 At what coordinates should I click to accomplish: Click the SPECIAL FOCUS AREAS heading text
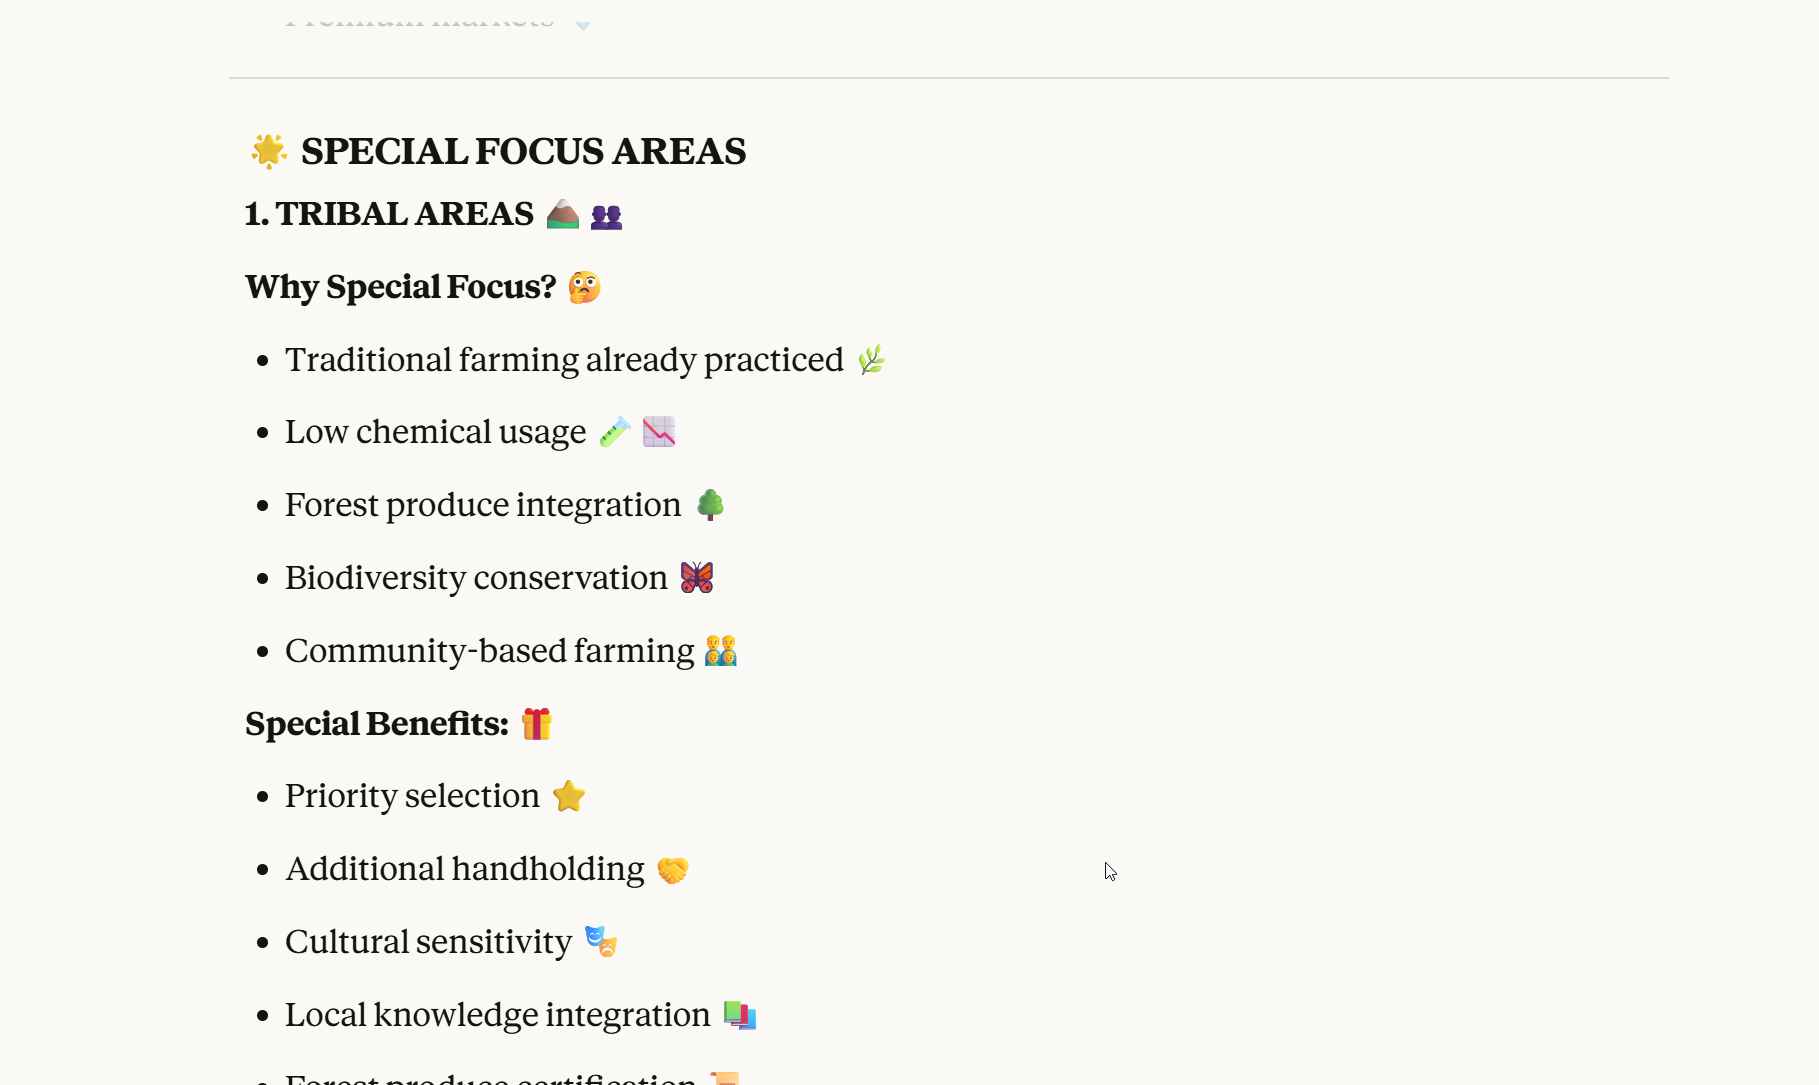[x=523, y=152]
